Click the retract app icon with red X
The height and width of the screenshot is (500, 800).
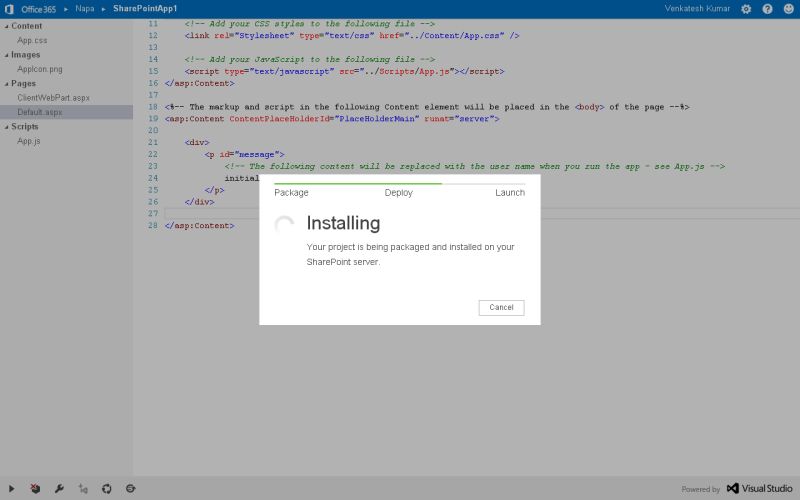35,488
